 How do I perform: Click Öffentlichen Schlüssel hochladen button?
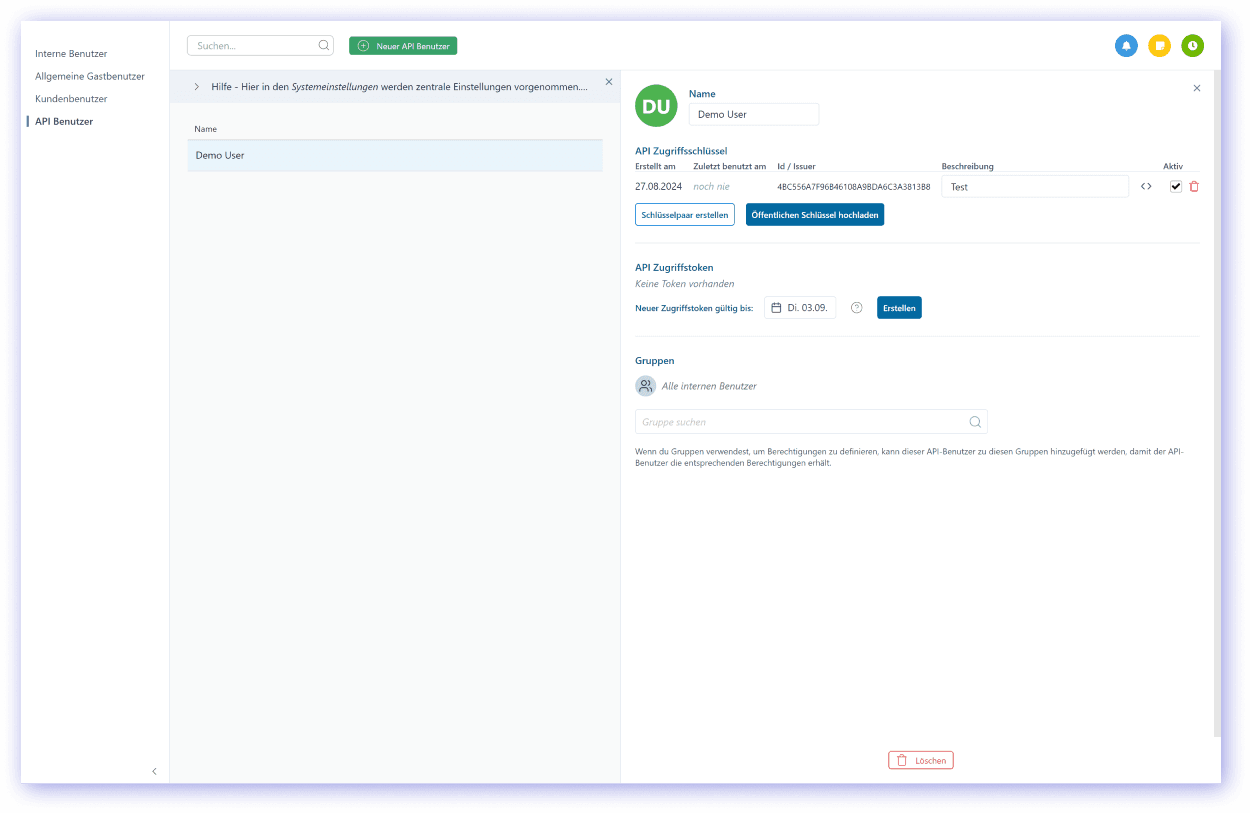pos(814,215)
